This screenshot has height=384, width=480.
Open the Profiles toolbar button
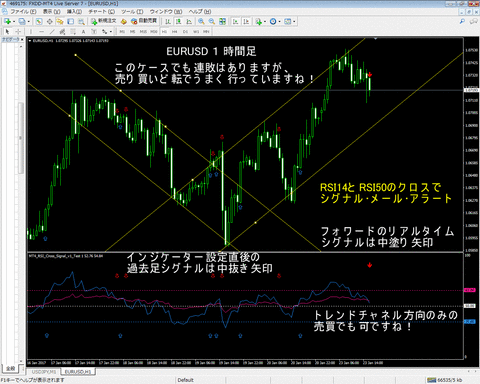tap(22, 21)
